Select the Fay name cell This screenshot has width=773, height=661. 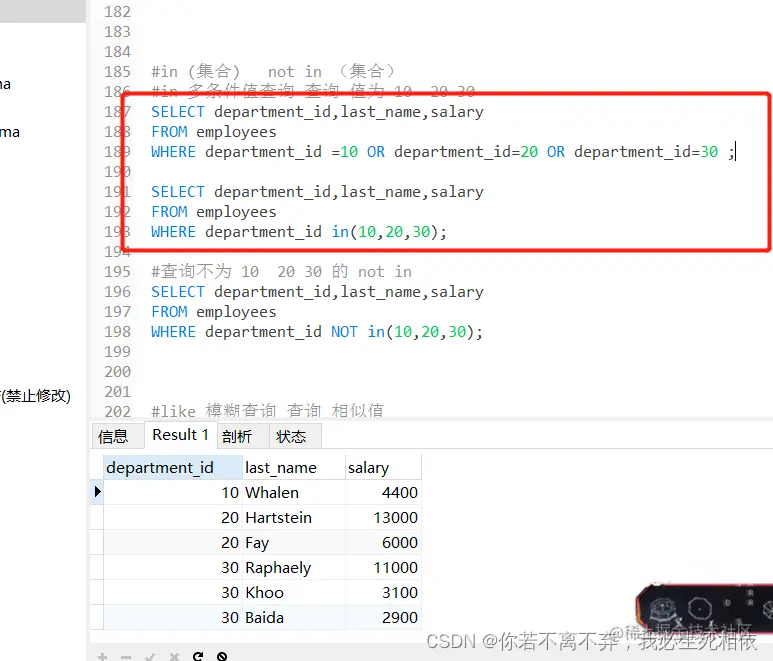pyautogui.click(x=294, y=543)
